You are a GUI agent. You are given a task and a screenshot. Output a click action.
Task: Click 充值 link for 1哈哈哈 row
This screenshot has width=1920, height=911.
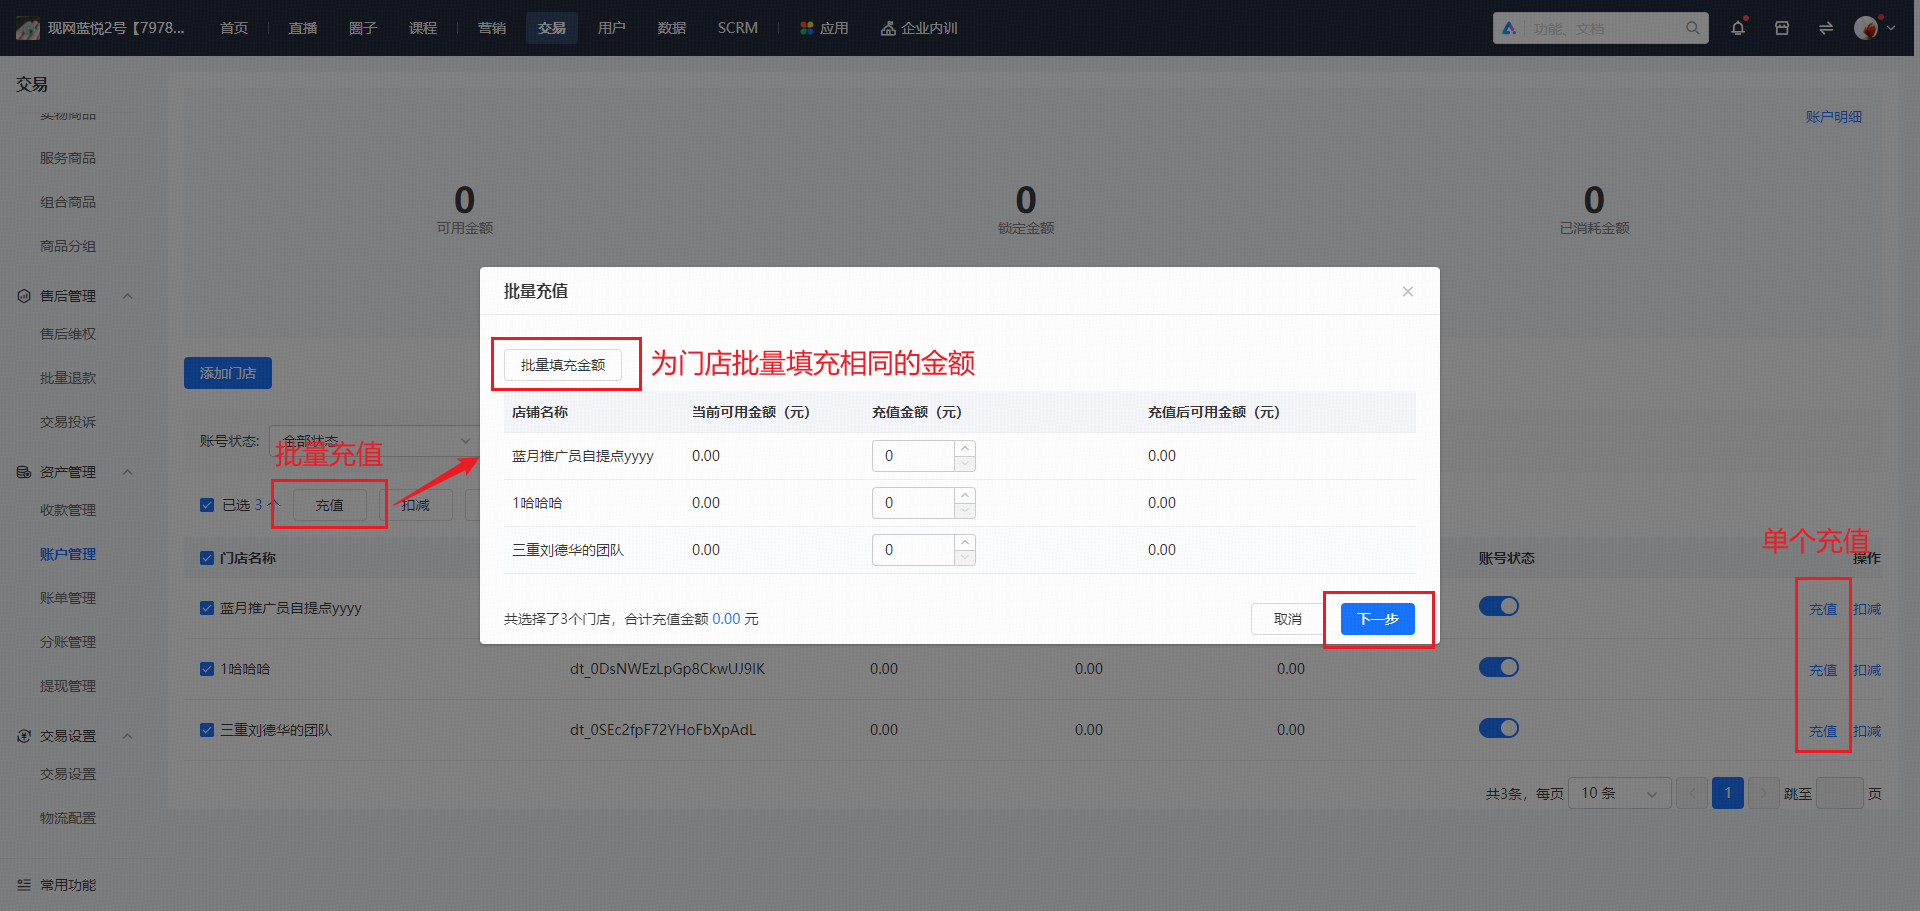point(1823,670)
